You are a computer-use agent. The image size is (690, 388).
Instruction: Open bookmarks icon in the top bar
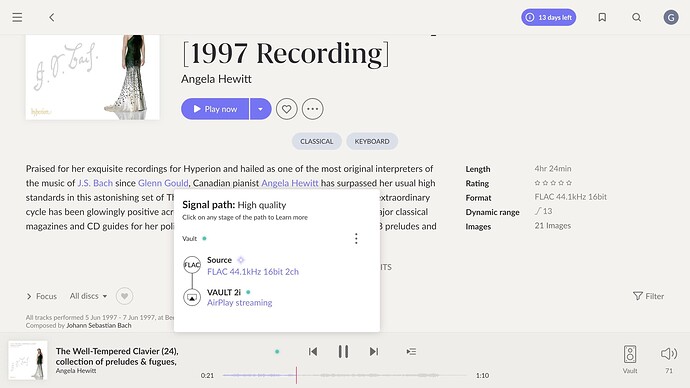602,18
